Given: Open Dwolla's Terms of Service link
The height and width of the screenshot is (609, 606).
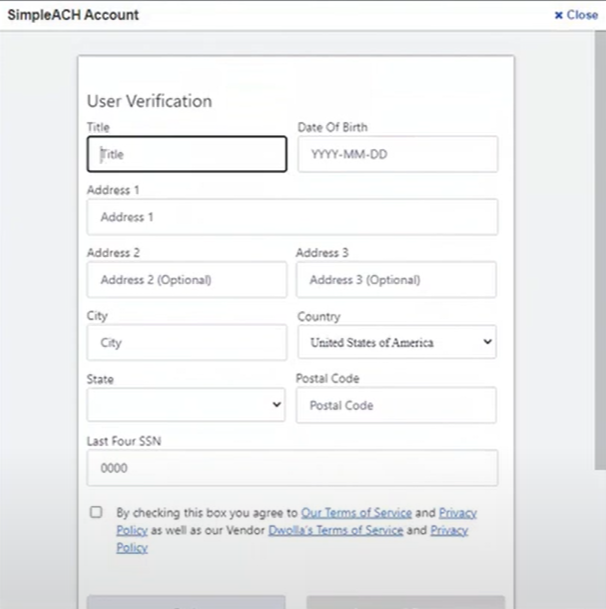Looking at the screenshot, I should [x=336, y=531].
